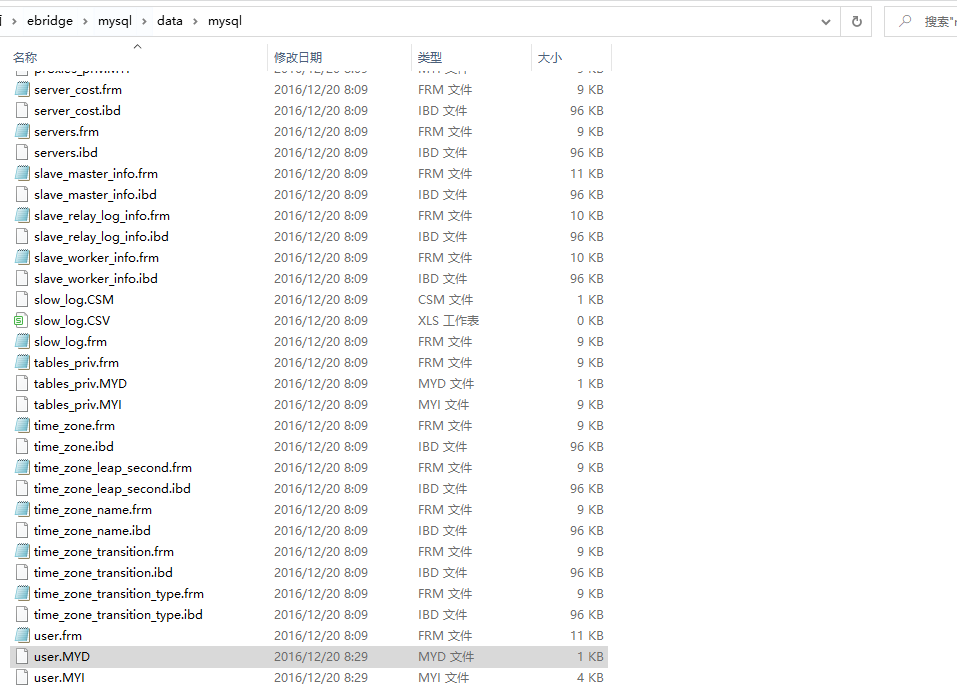The width and height of the screenshot is (957, 692).
Task: Select server_cost.frm file icon
Action: [x=22, y=90]
